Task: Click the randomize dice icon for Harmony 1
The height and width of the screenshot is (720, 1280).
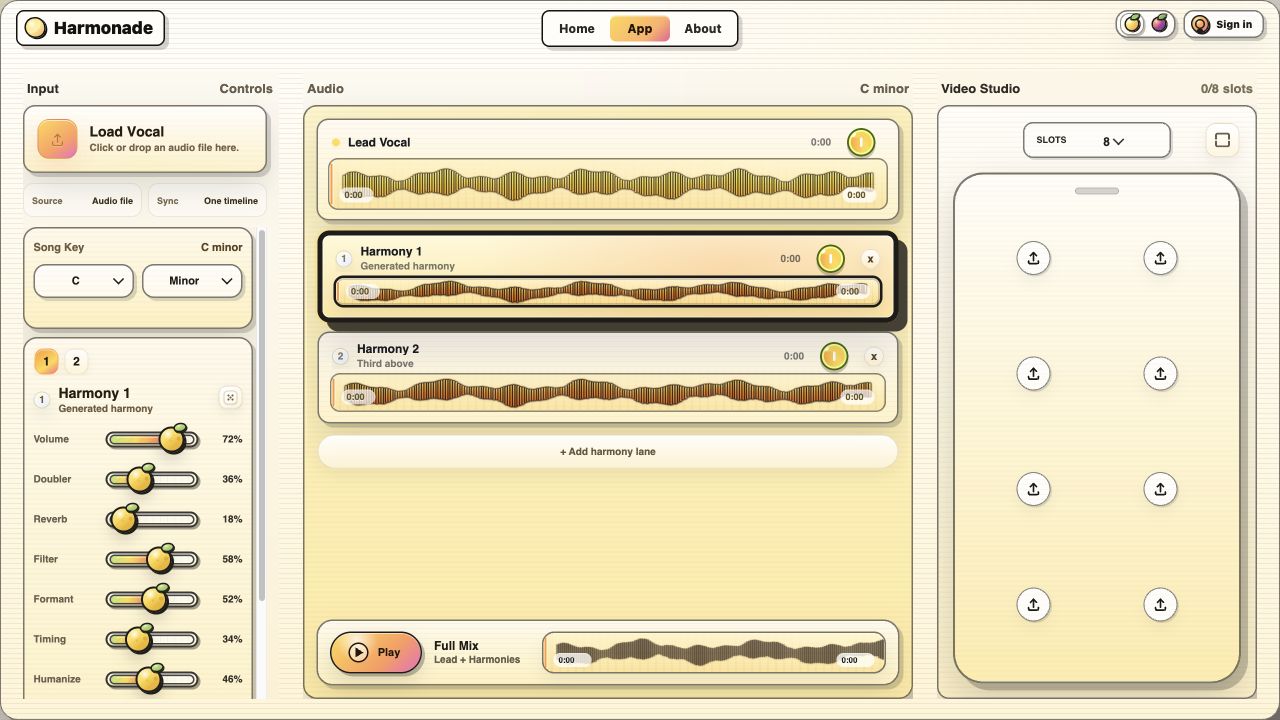Action: (230, 398)
